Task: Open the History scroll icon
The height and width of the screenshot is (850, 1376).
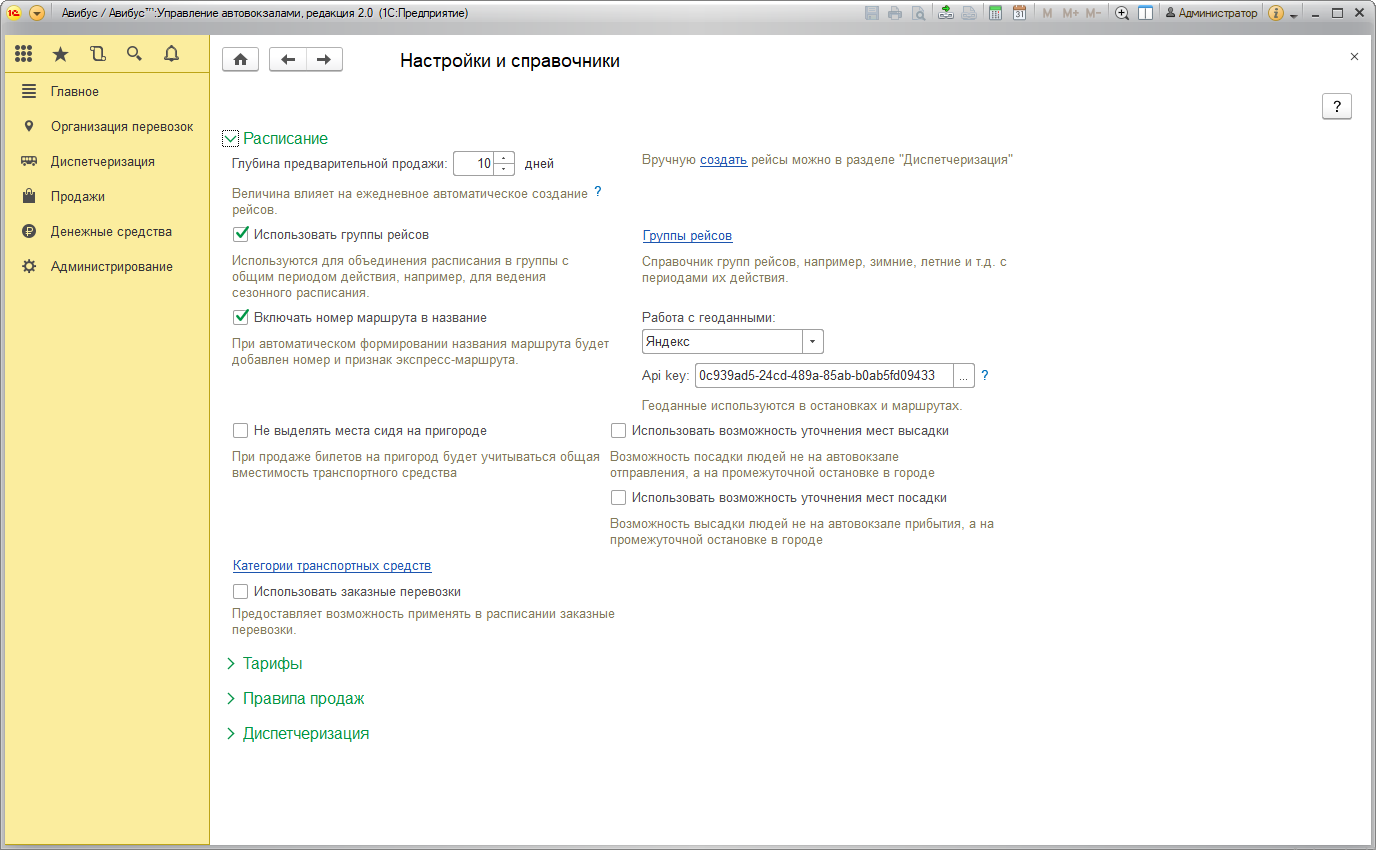Action: click(x=97, y=54)
